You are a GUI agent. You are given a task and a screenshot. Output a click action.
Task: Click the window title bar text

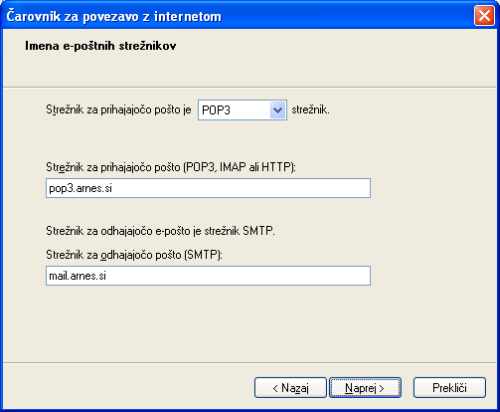pos(114,16)
